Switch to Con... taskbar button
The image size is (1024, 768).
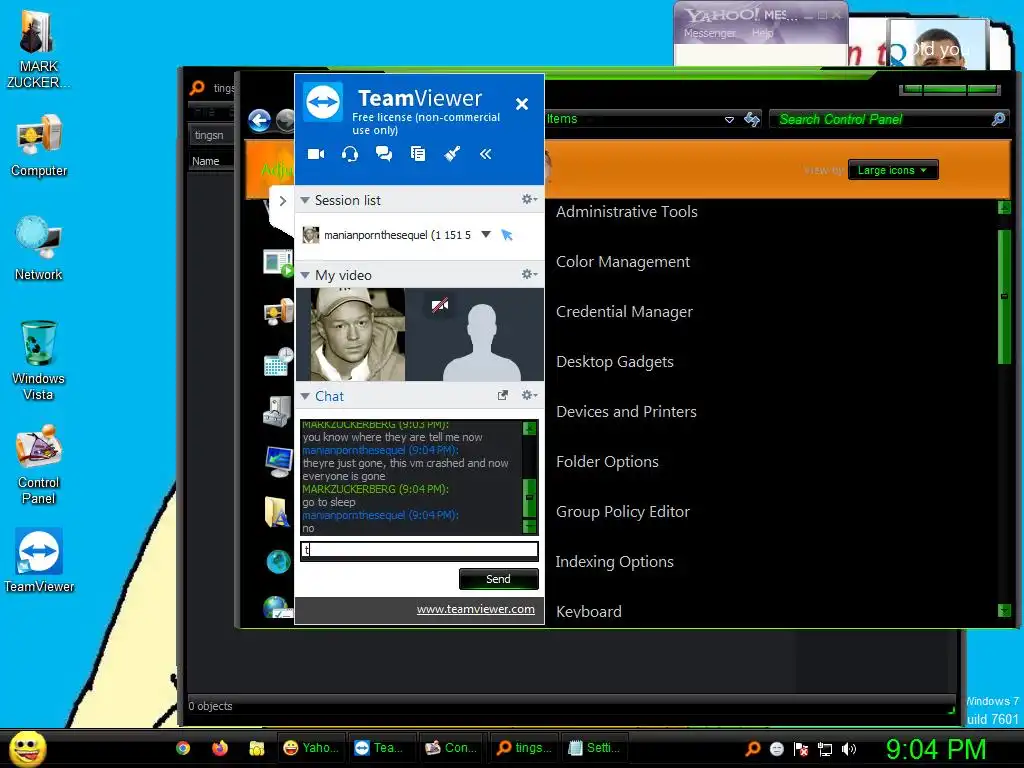point(453,748)
